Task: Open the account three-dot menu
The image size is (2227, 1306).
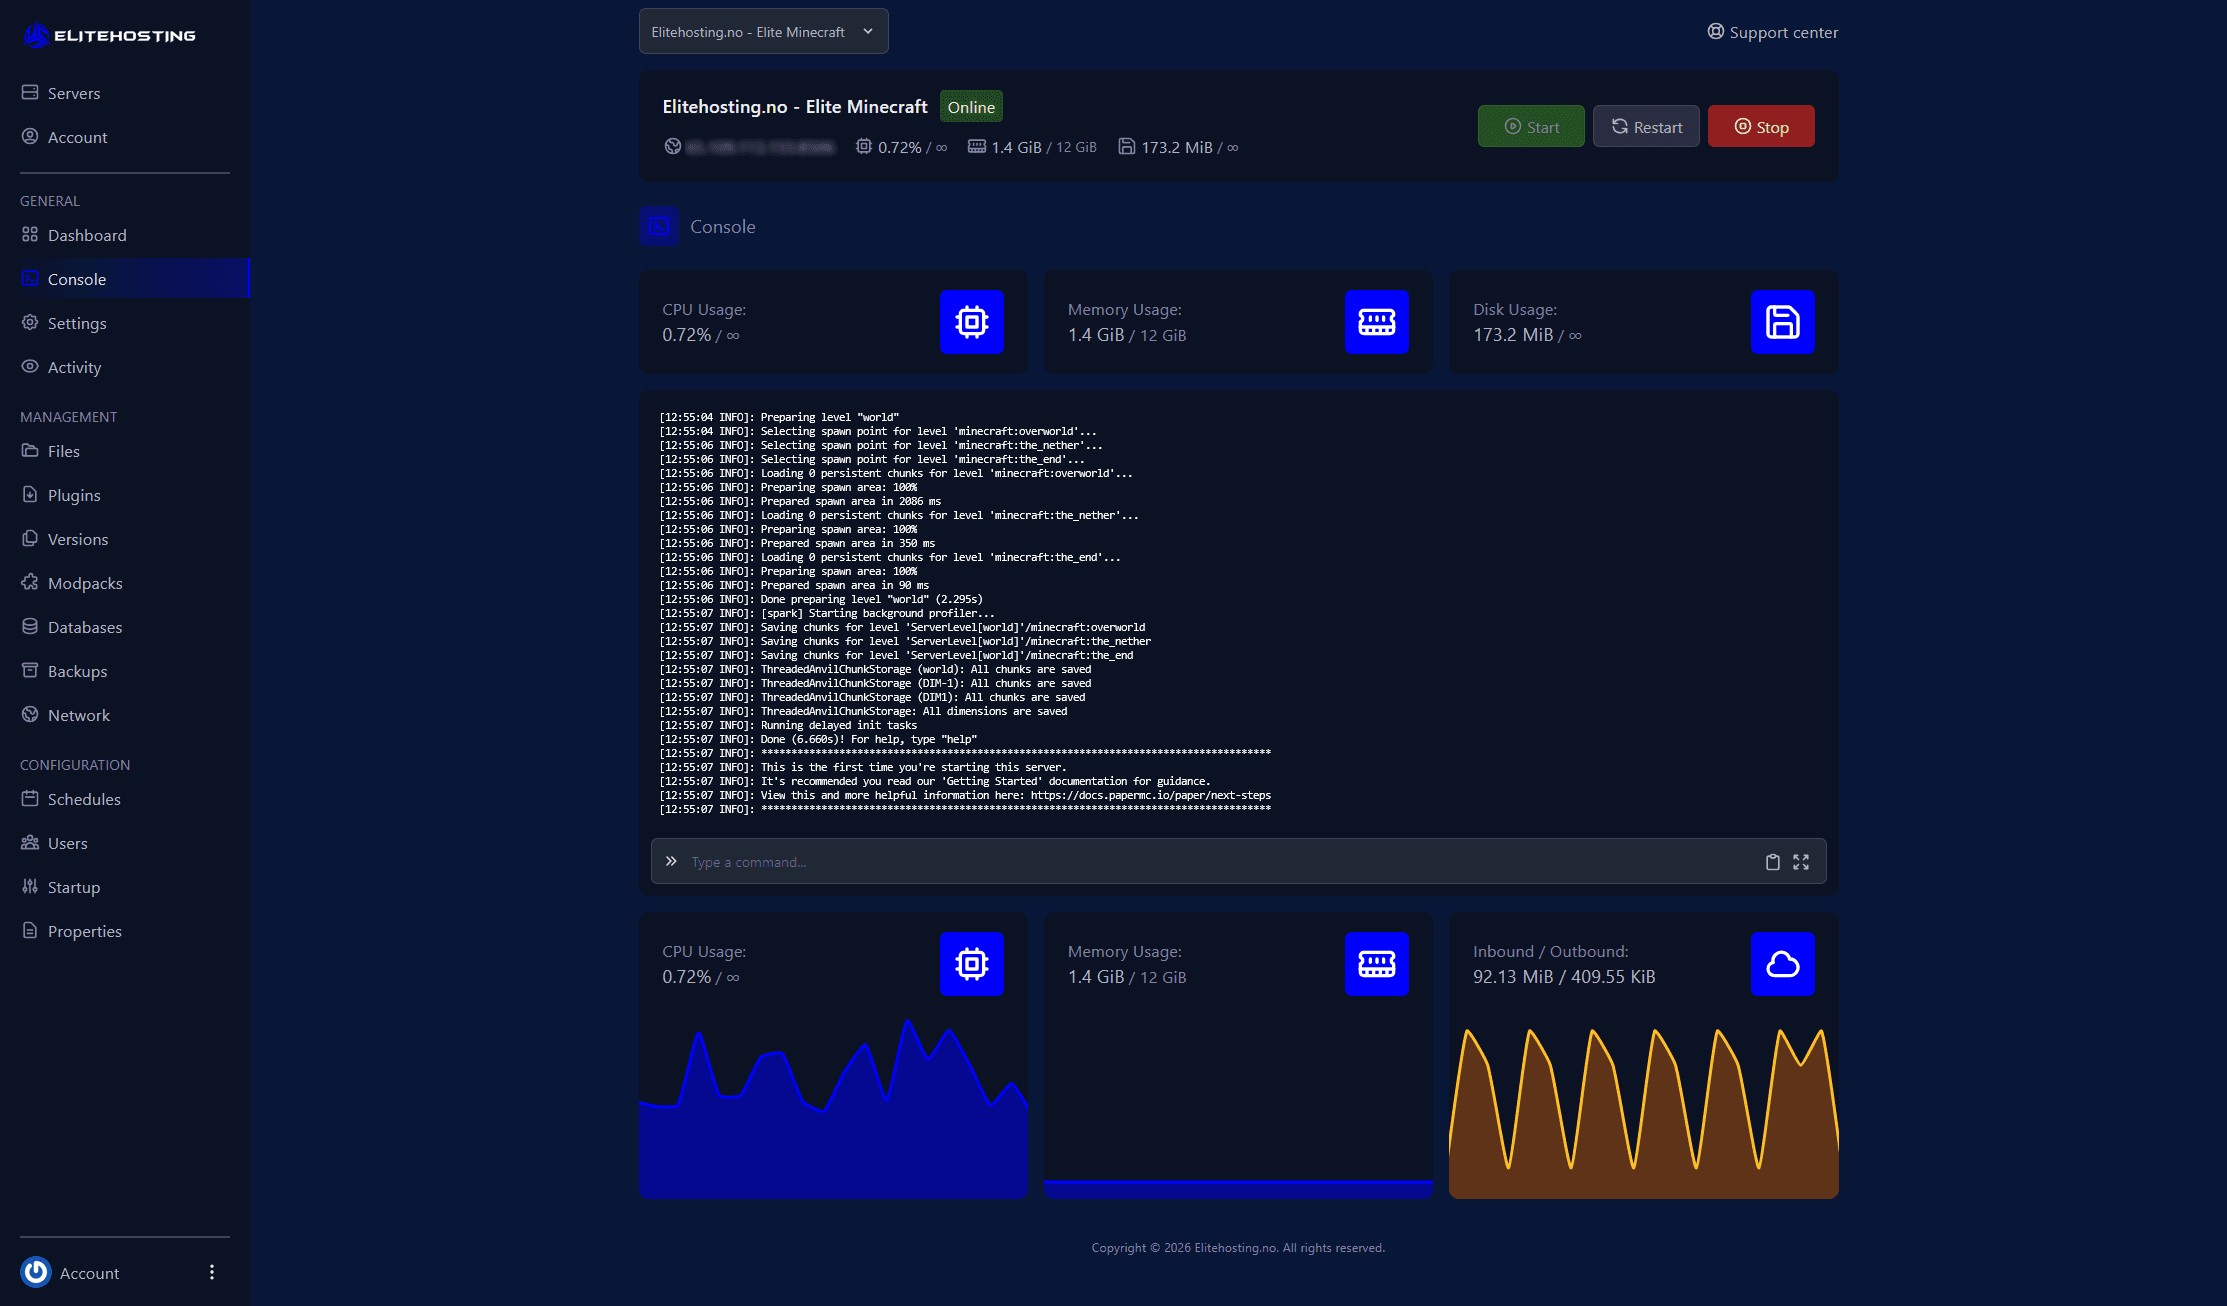Action: (212, 1272)
